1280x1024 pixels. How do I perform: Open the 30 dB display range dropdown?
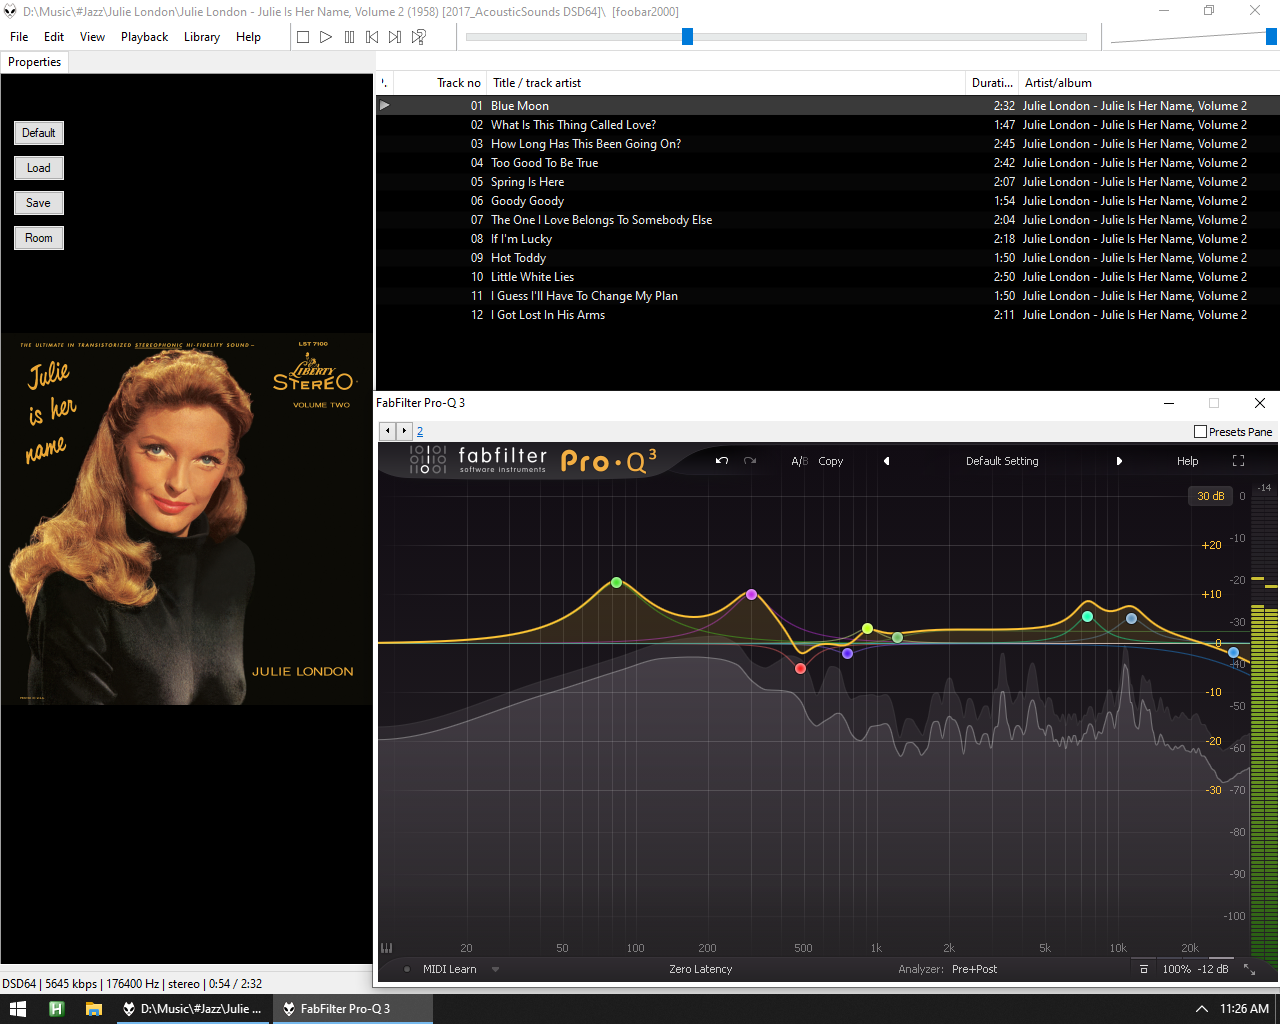point(1210,496)
